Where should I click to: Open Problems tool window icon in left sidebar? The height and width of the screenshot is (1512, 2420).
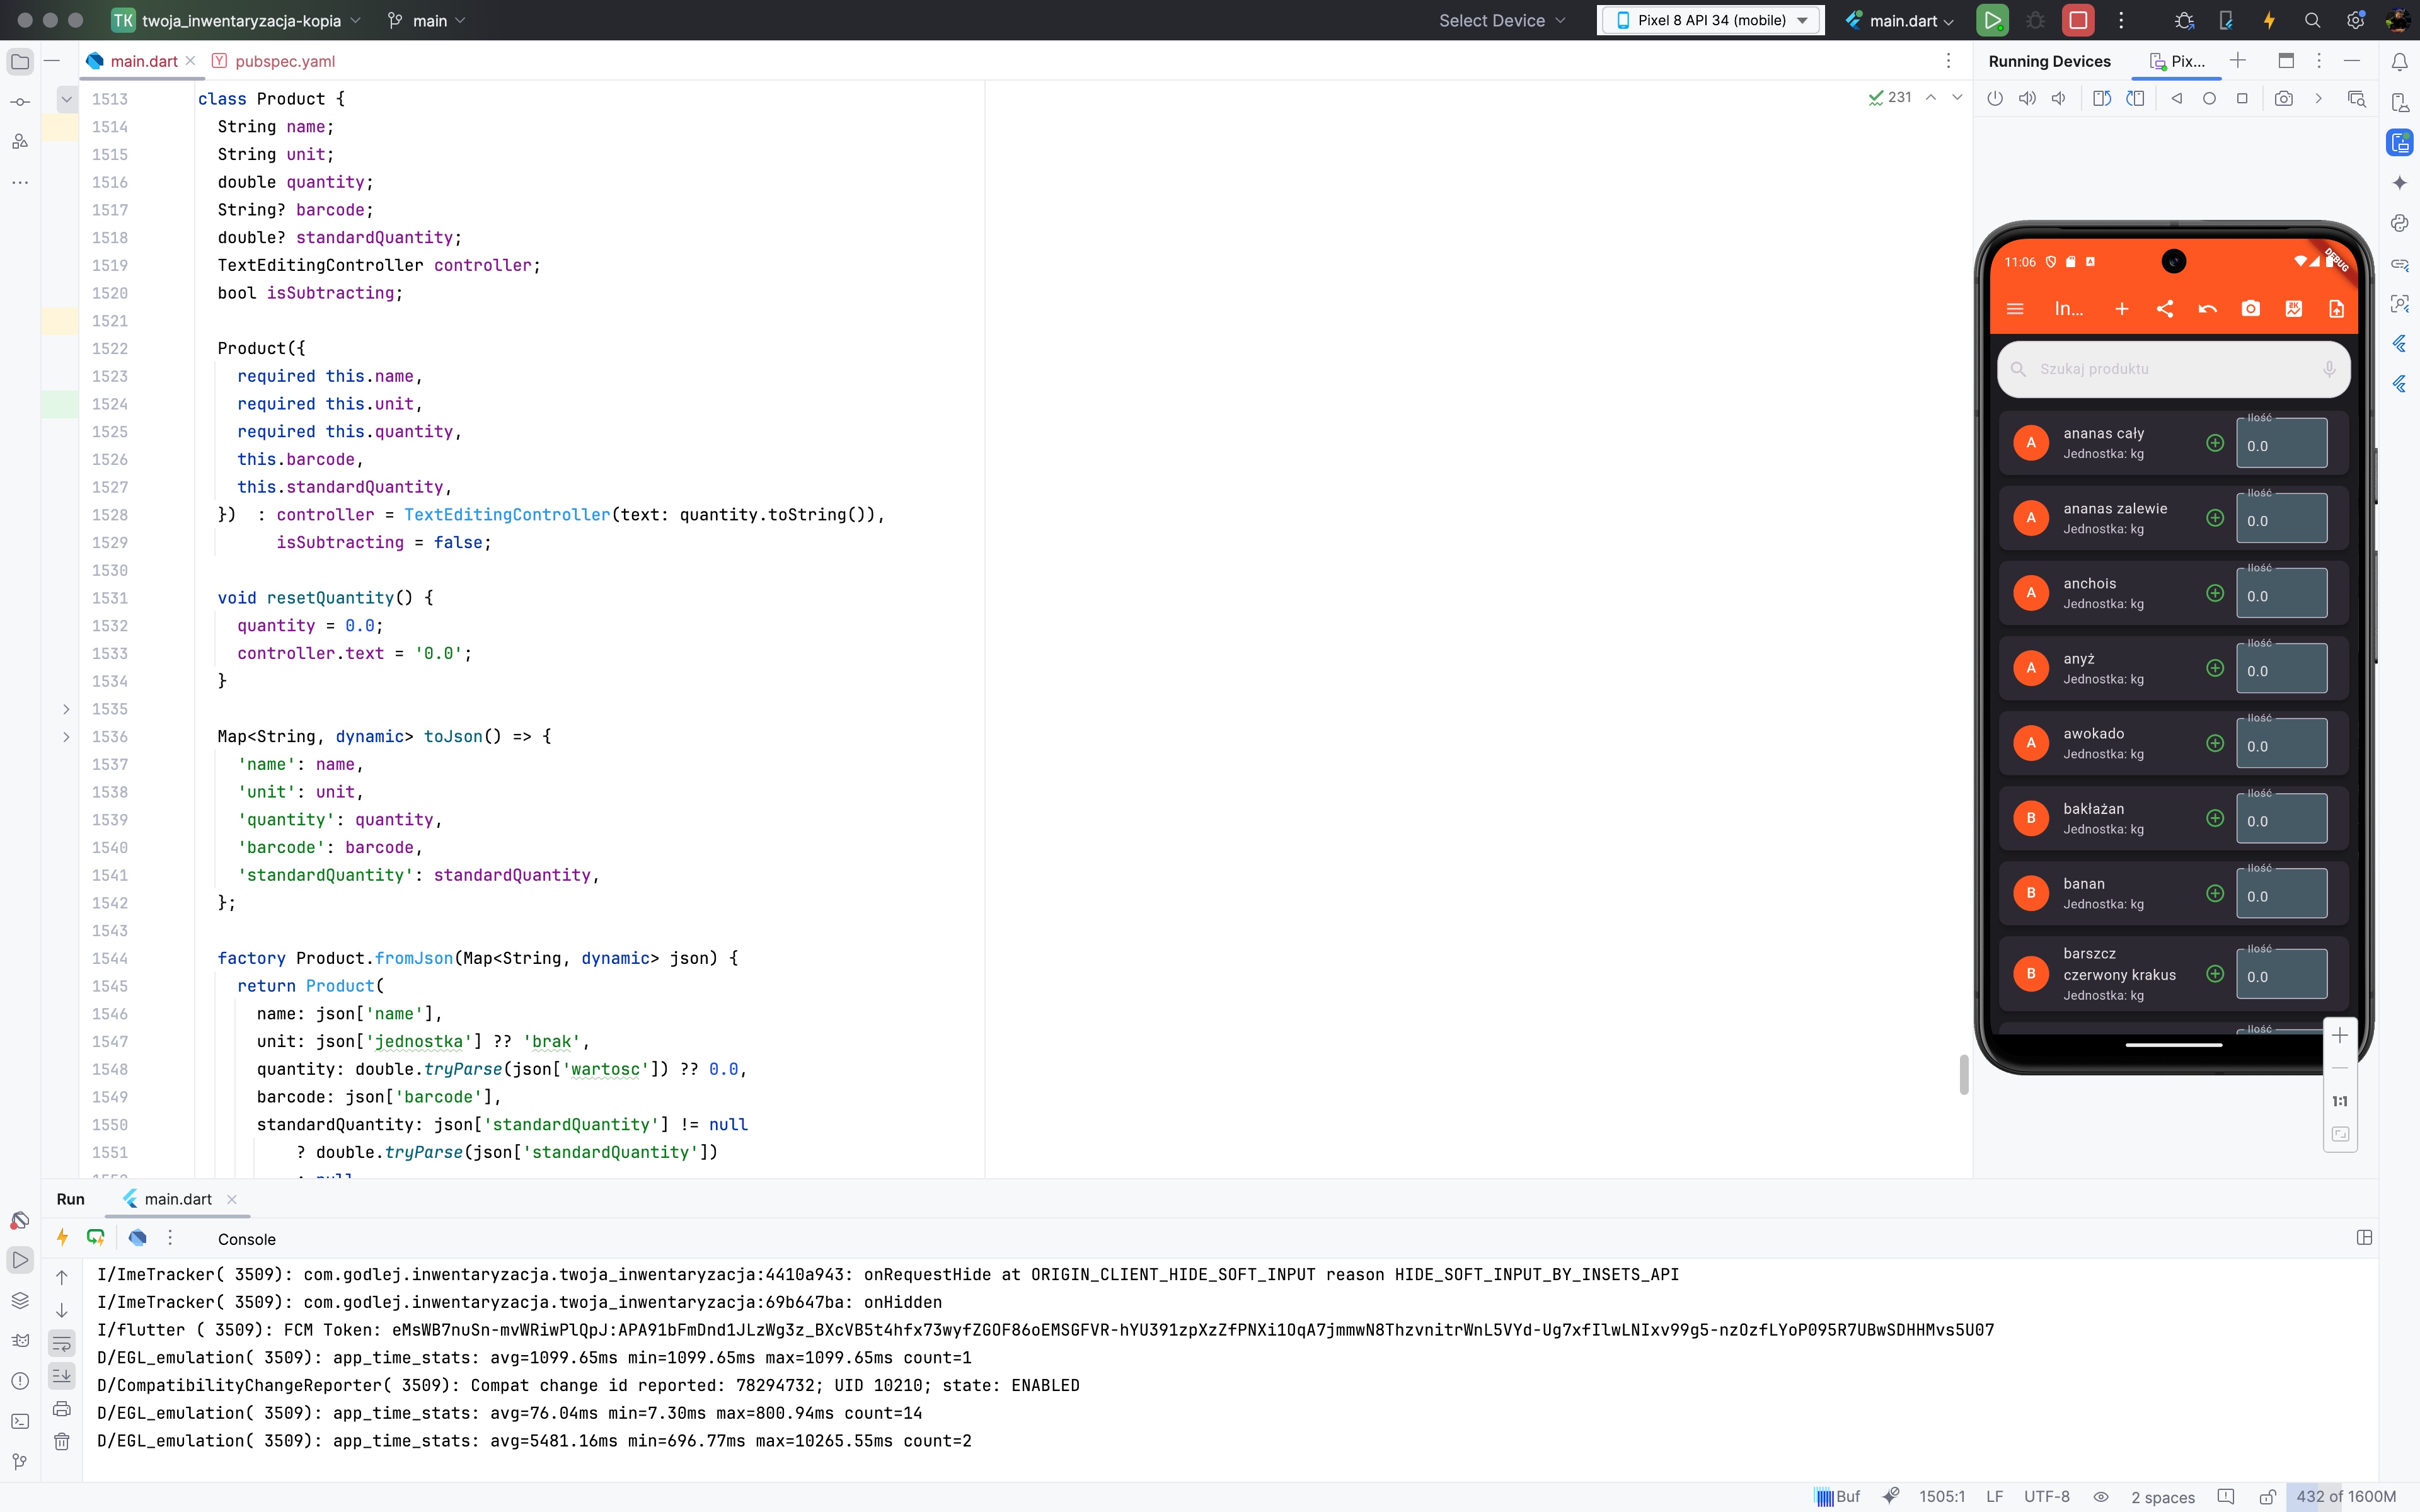(20, 1381)
